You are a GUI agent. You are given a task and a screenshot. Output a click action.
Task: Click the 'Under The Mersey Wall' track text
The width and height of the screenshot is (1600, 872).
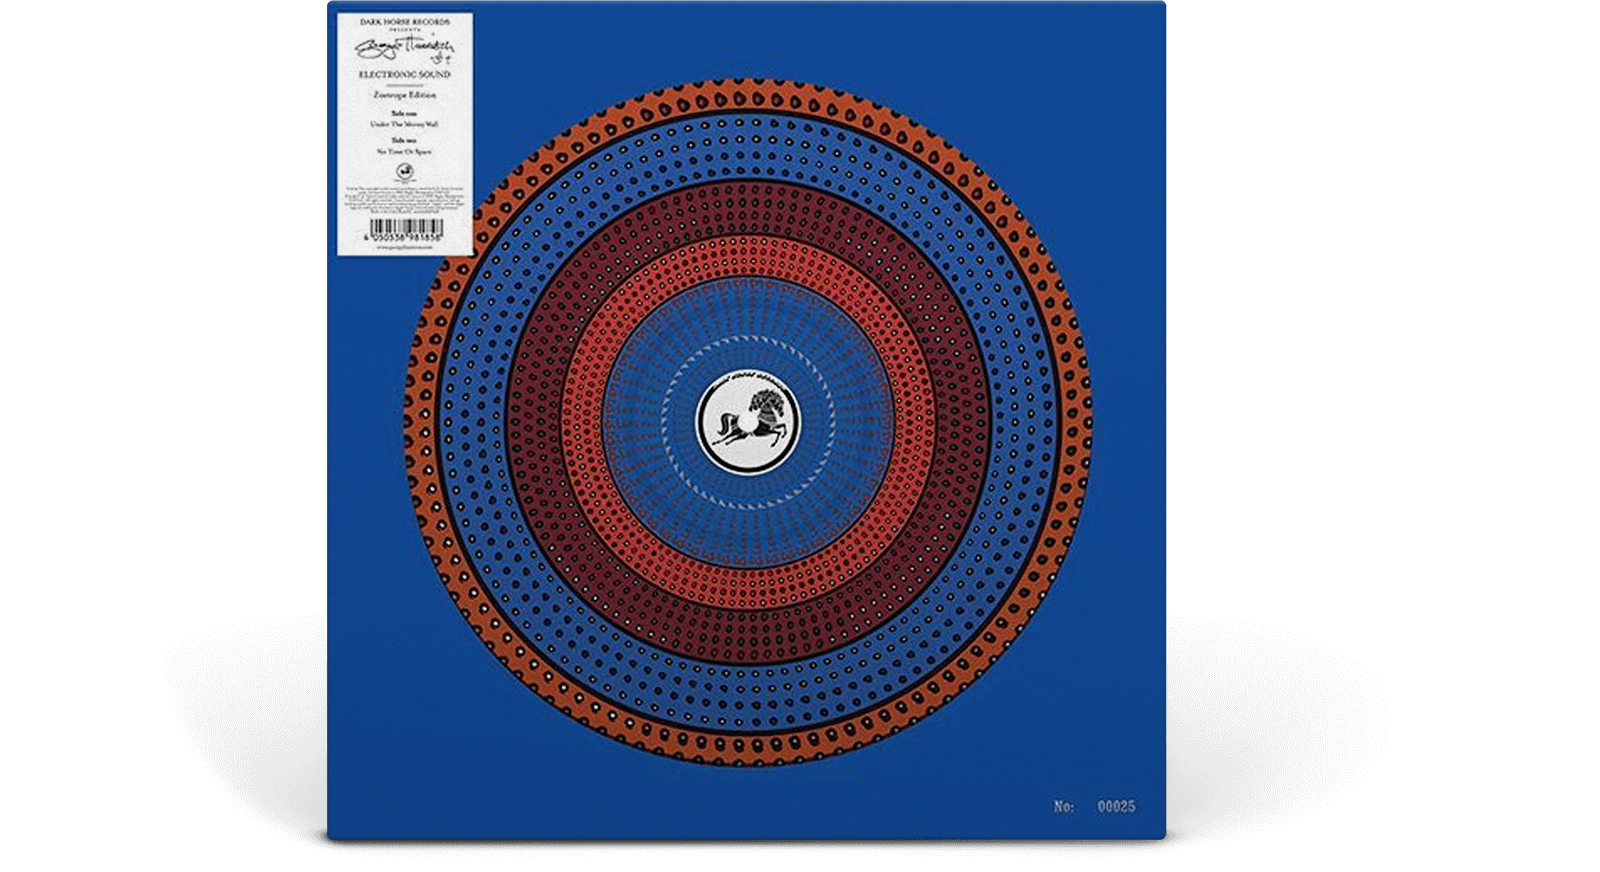[x=405, y=125]
